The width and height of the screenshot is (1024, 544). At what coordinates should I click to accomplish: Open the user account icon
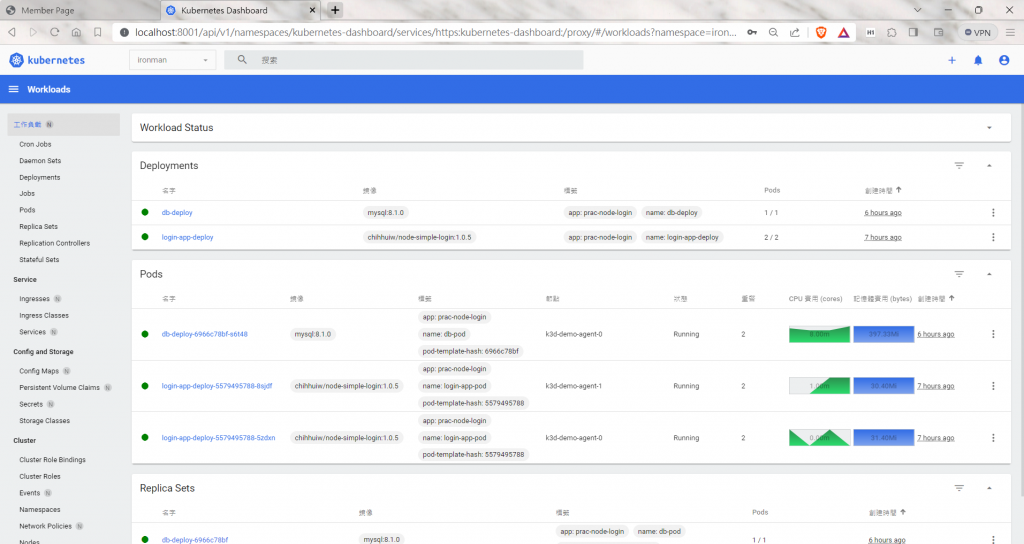(x=1004, y=60)
